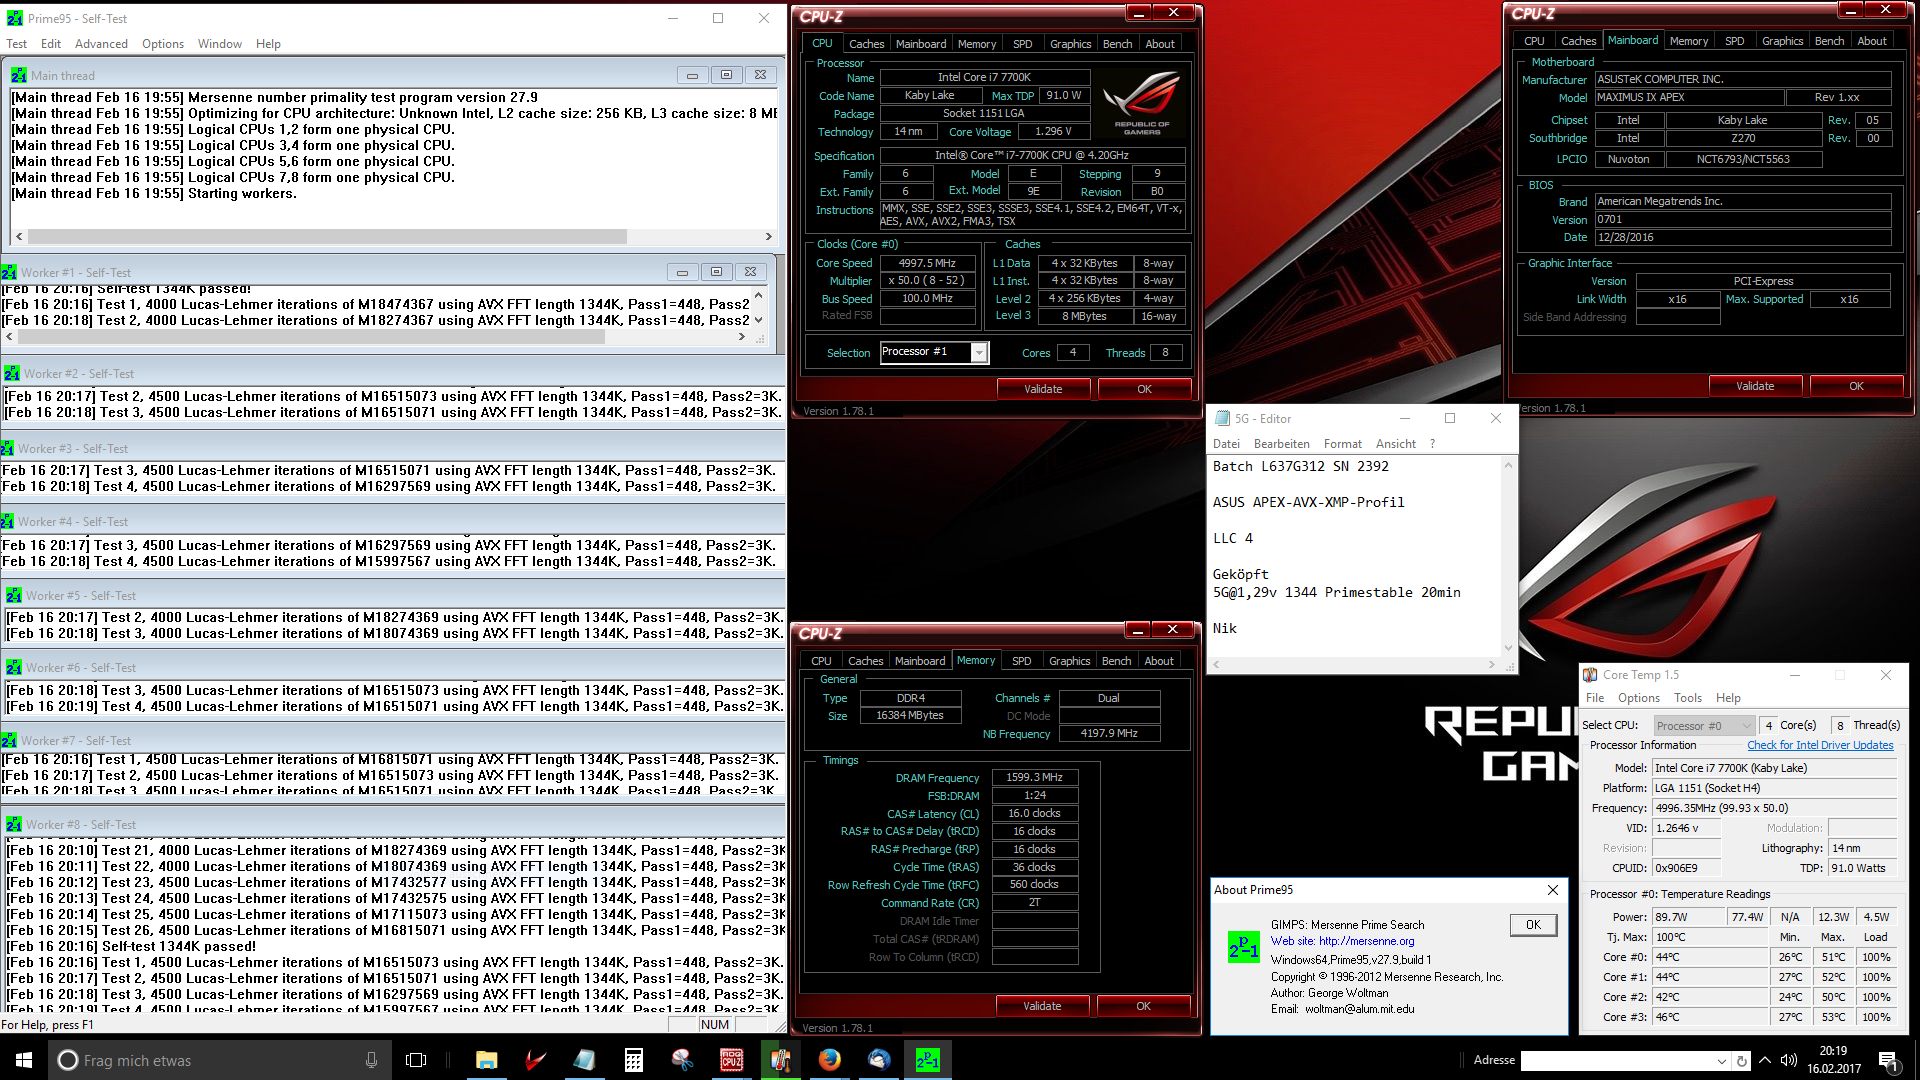The height and width of the screenshot is (1080, 1920).
Task: Minimize the Main thread child window
Action: tap(692, 75)
